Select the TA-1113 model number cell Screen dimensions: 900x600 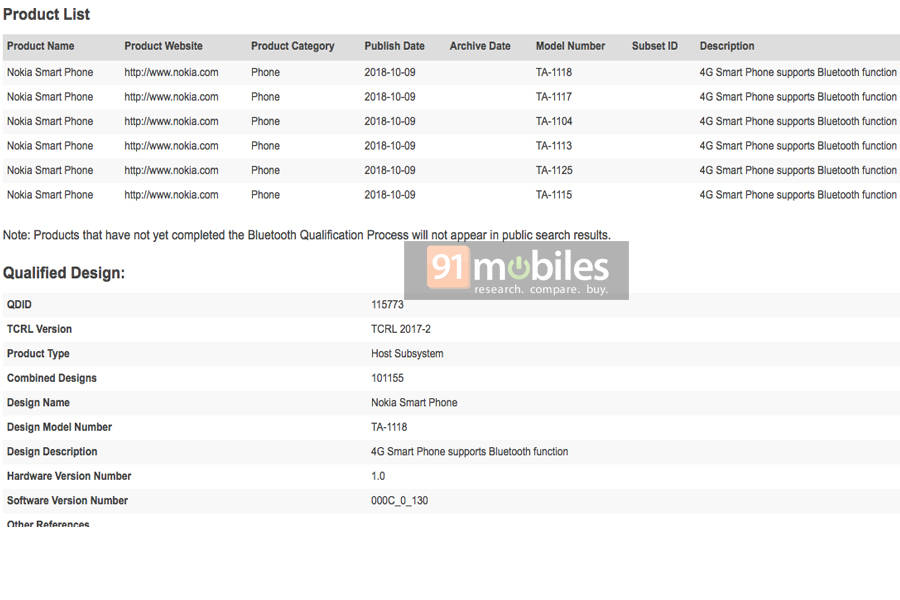554,146
